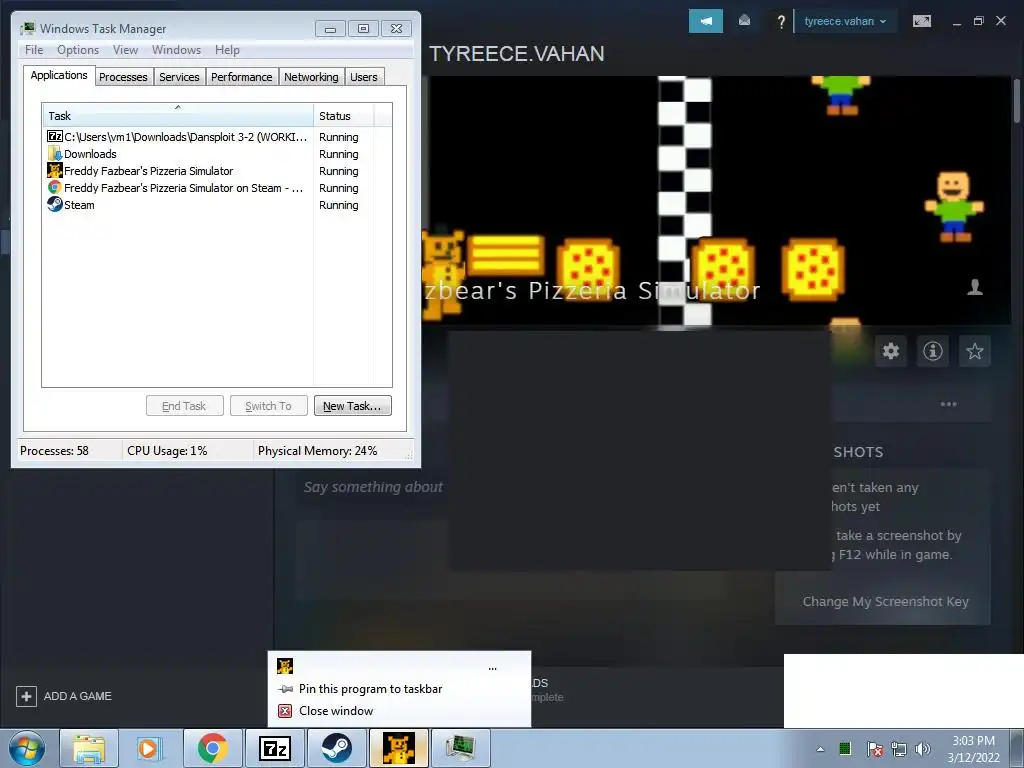Click friends who play person icon
This screenshot has height=768, width=1024.
pyautogui.click(x=975, y=287)
